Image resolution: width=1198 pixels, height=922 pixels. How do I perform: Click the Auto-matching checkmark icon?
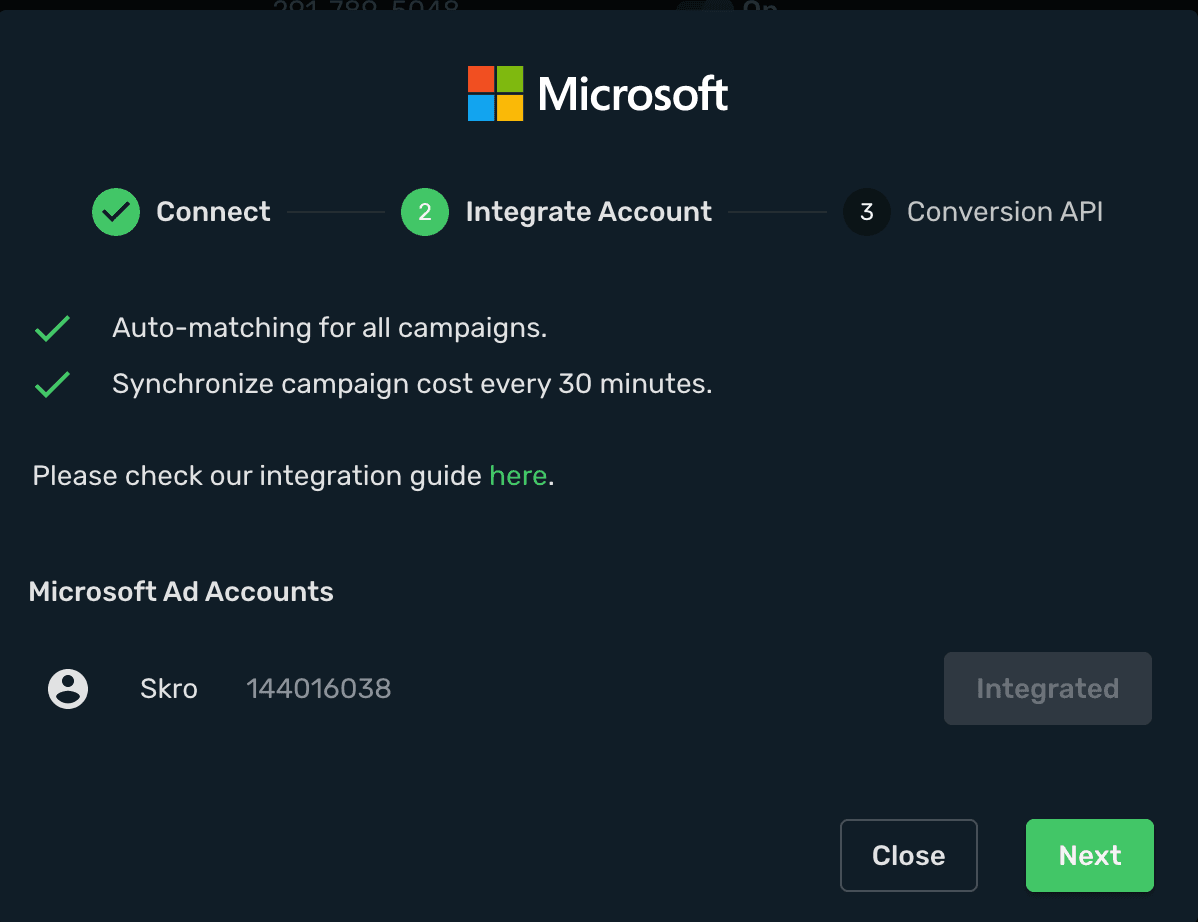point(52,328)
